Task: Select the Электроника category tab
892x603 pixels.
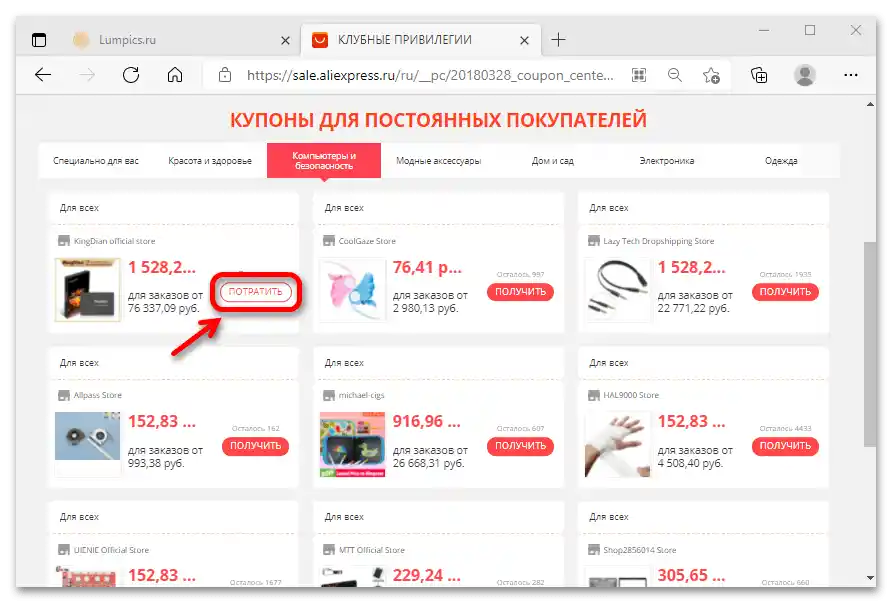Action: tap(667, 161)
